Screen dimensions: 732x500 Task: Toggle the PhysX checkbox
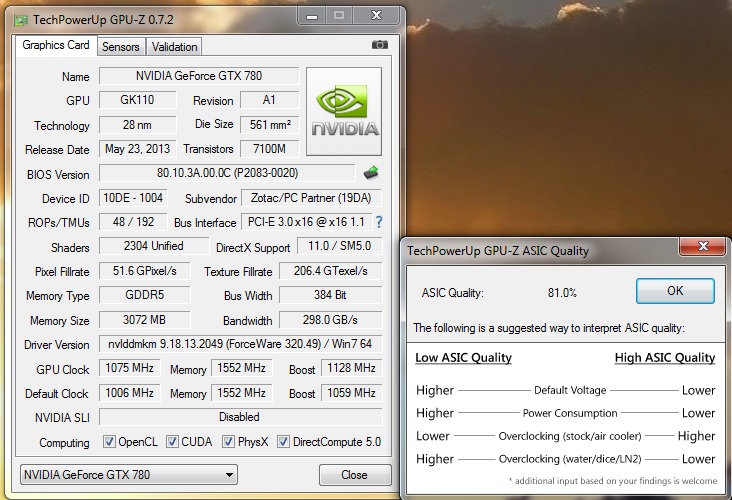tap(228, 442)
